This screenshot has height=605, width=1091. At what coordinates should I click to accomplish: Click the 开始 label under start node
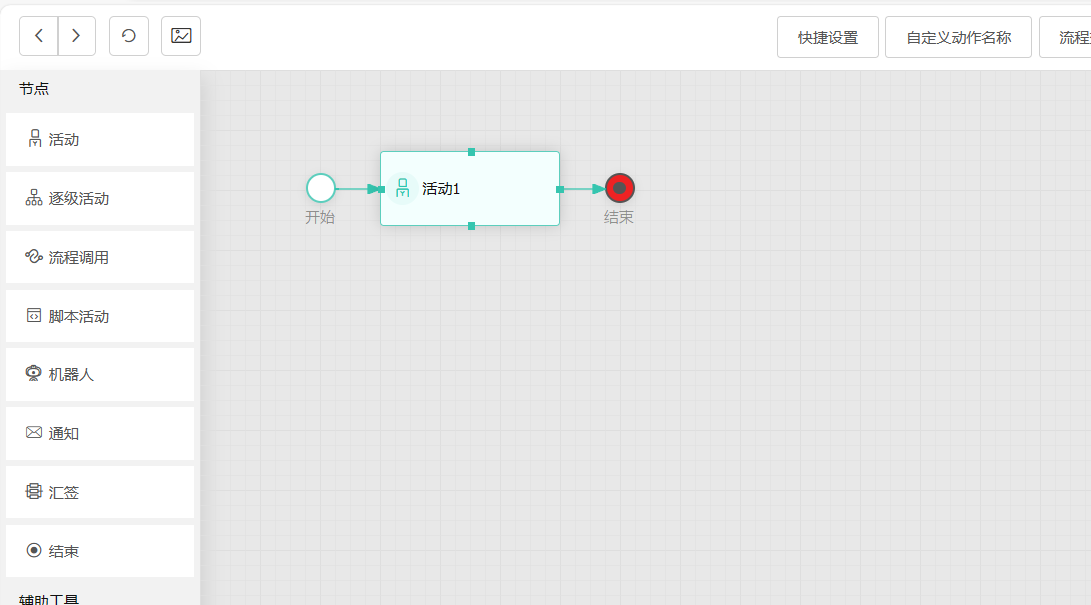(320, 218)
